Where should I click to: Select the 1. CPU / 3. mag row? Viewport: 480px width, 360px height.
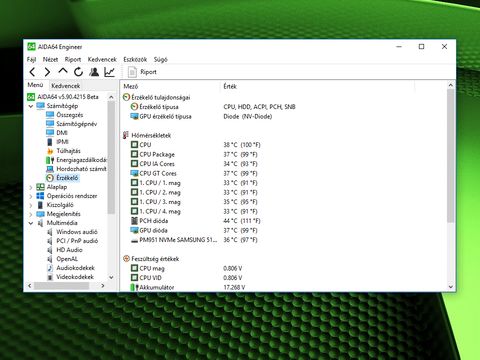(283, 202)
